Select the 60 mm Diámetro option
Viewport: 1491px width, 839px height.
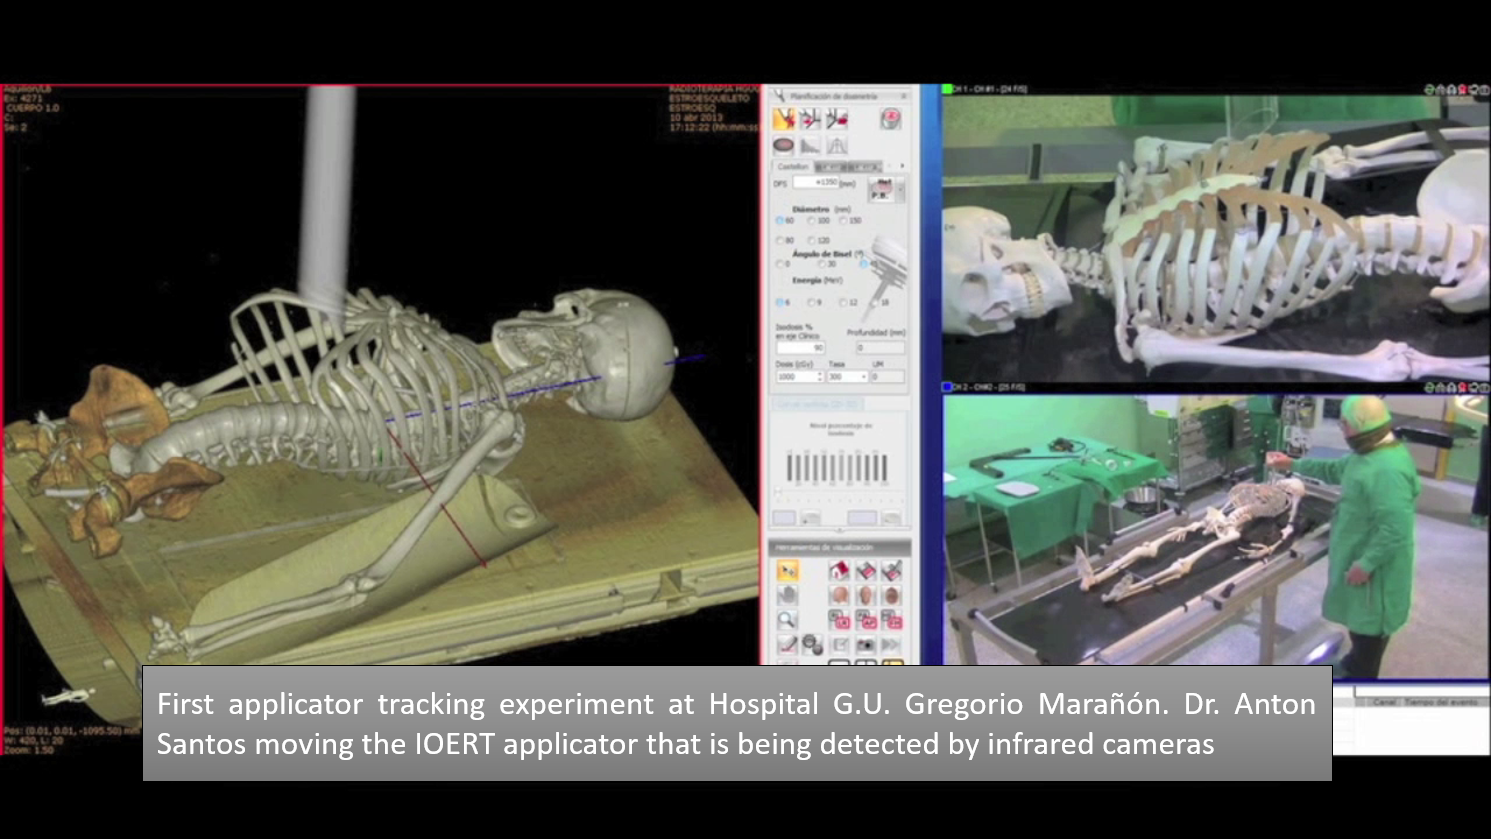(778, 220)
